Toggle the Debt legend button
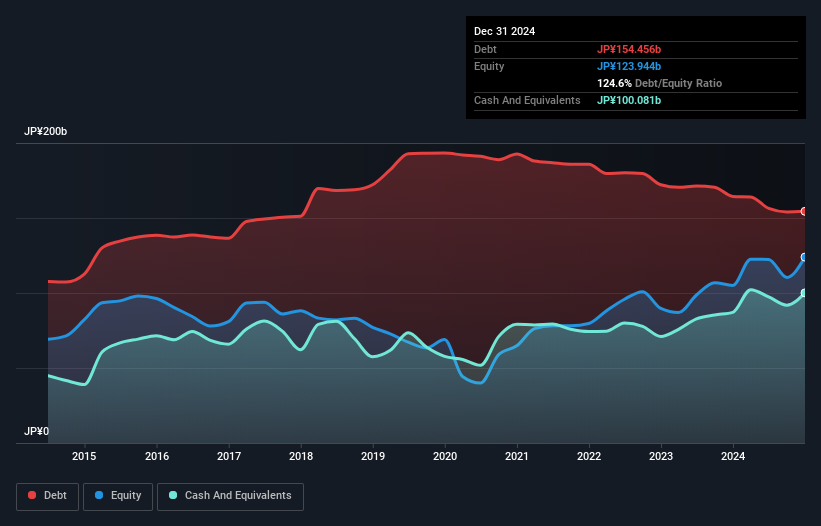 47,496
